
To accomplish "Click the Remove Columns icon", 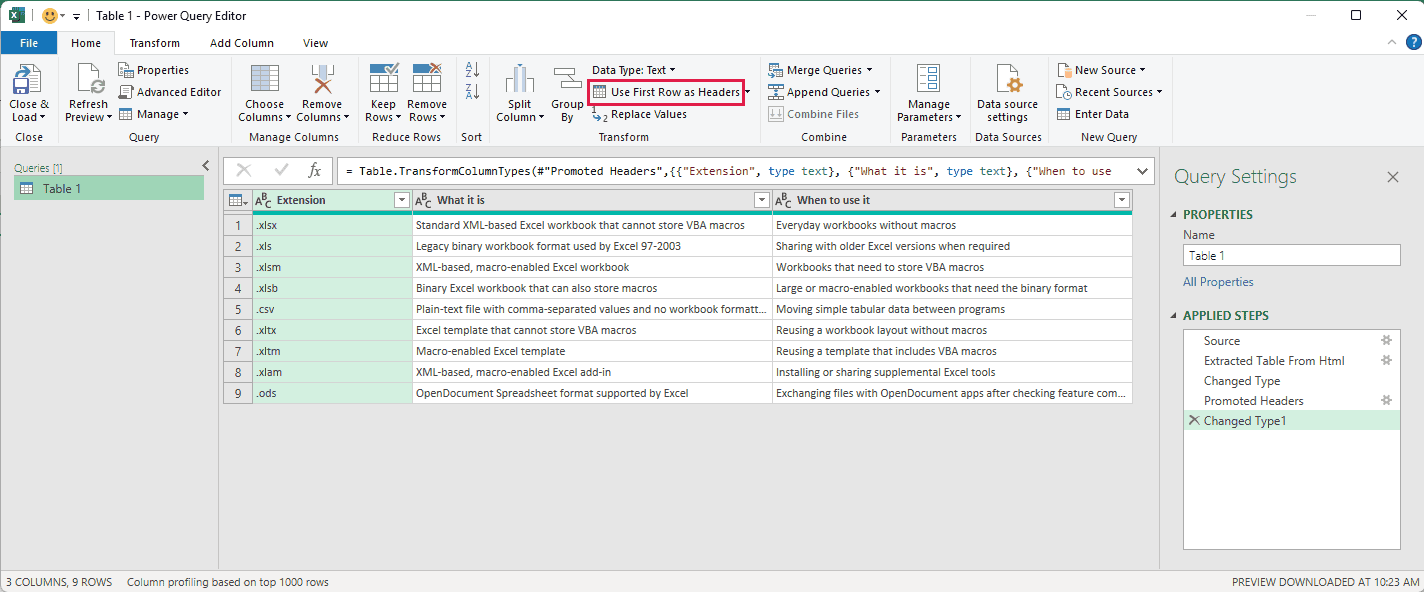I will pyautogui.click(x=322, y=79).
